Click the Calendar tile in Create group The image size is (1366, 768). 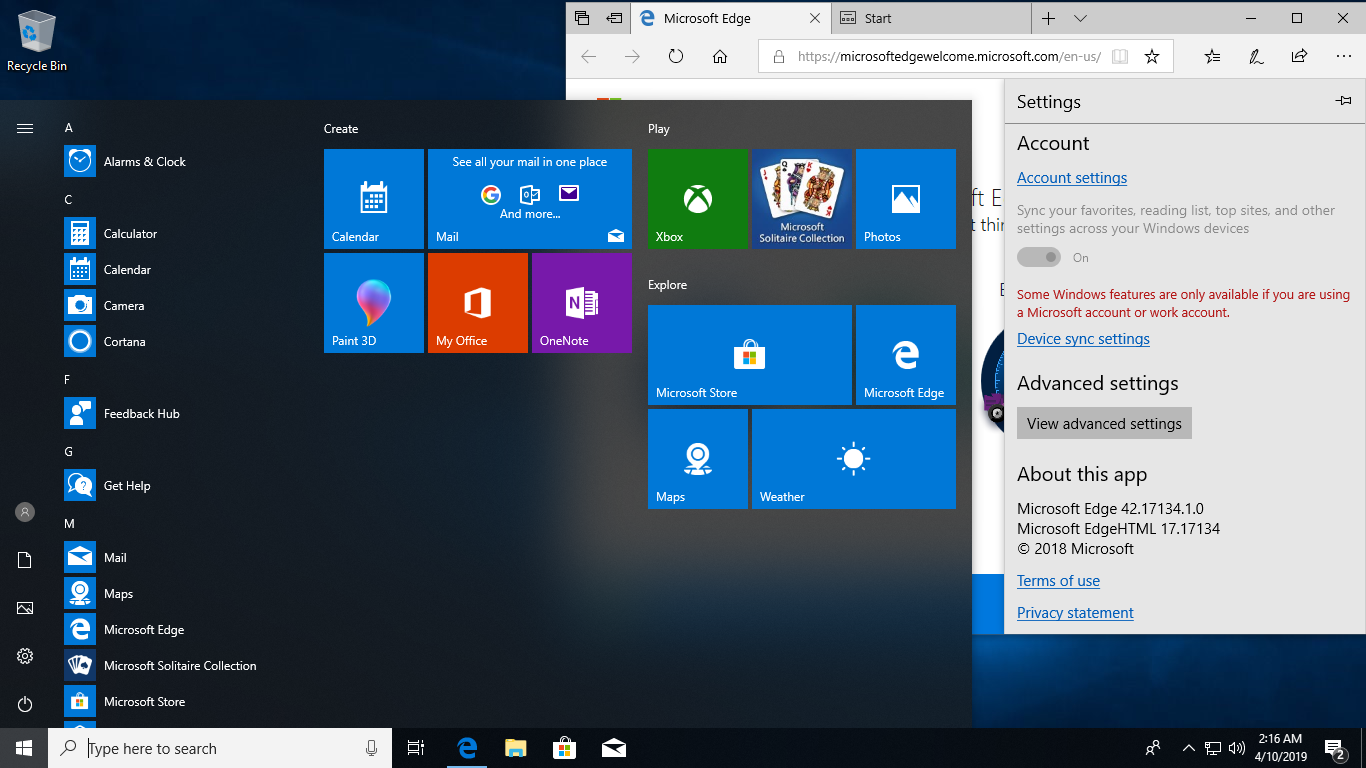click(374, 199)
